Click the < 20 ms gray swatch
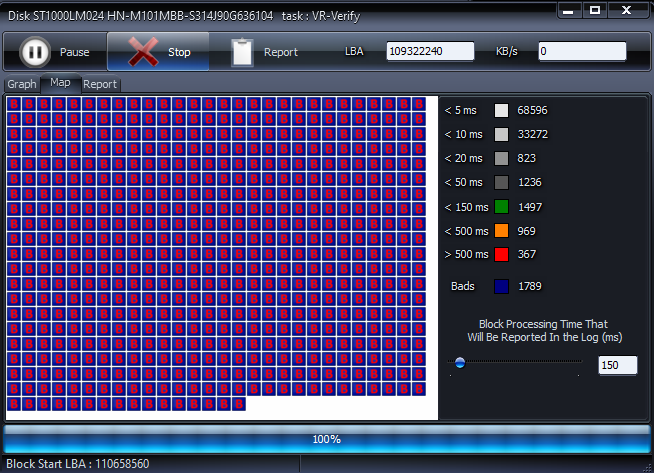 501,159
